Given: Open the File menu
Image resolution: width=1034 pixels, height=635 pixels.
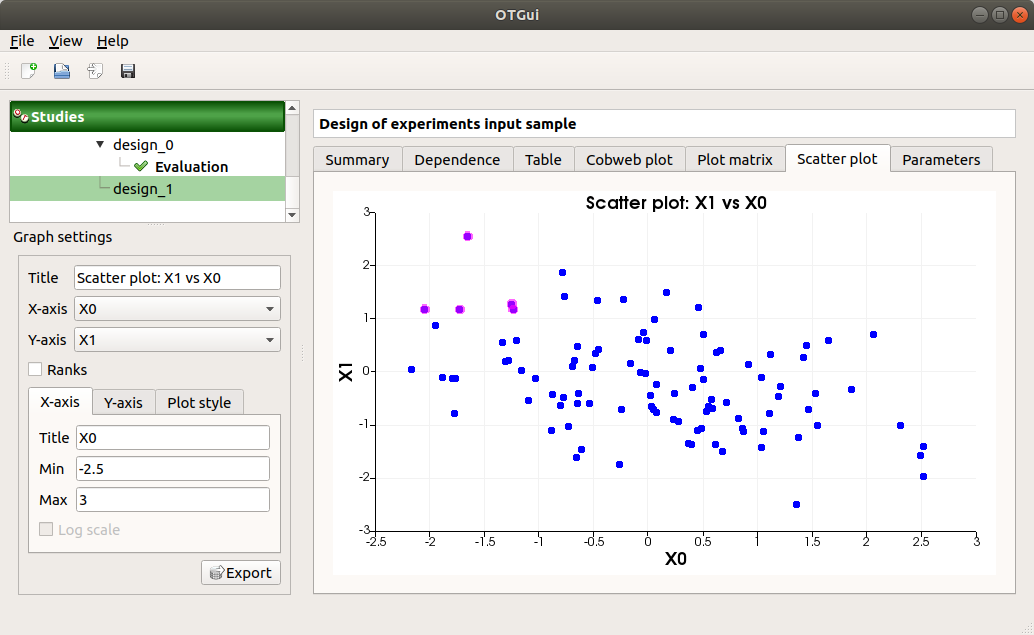Looking at the screenshot, I should [x=21, y=41].
